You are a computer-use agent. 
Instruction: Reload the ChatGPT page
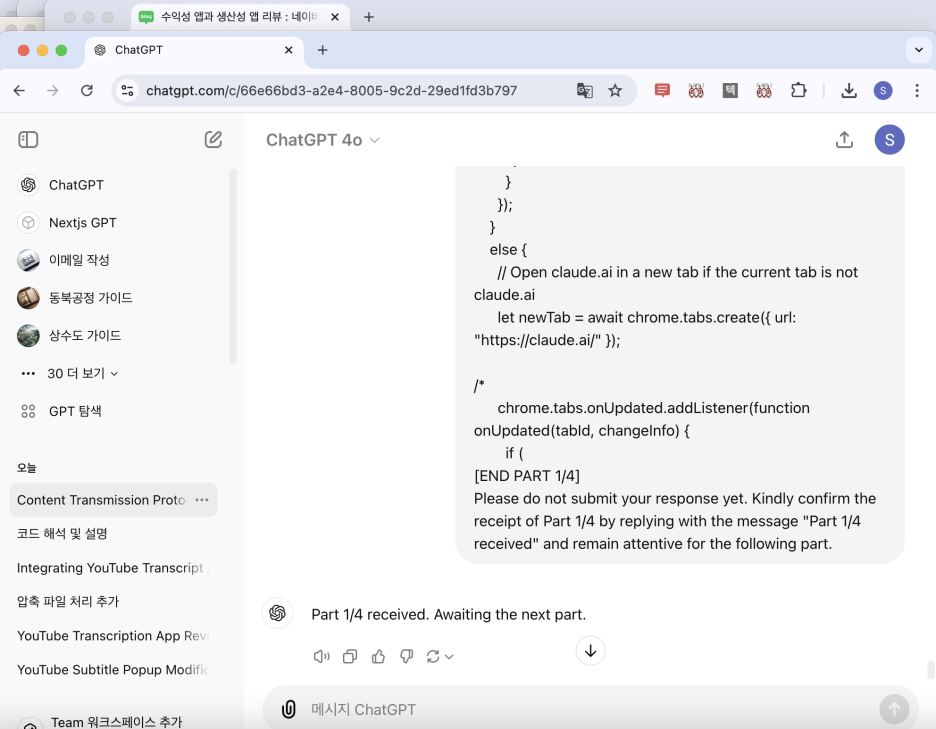point(87,90)
